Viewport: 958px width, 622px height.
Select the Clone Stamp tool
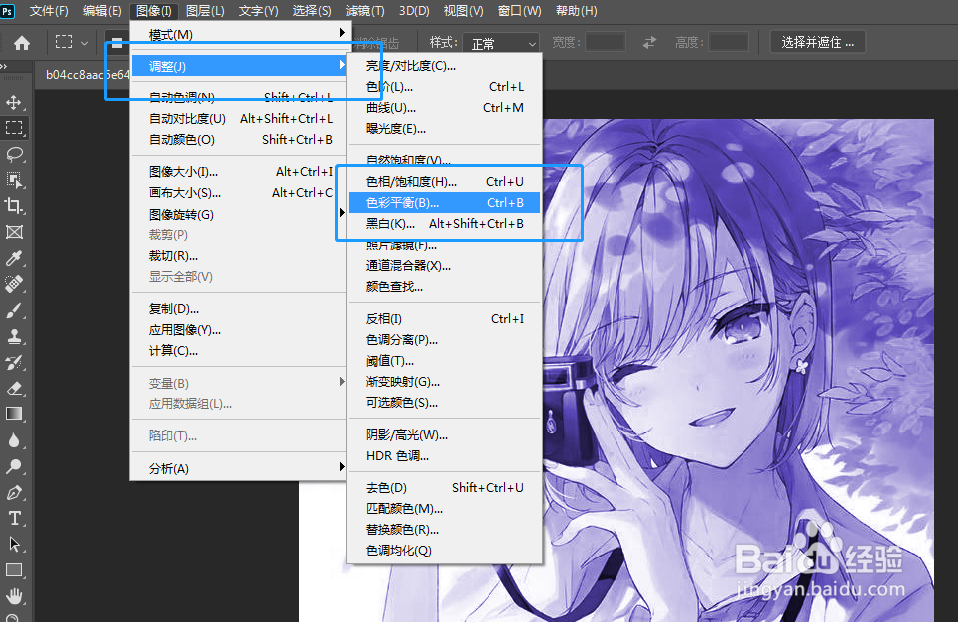click(14, 336)
